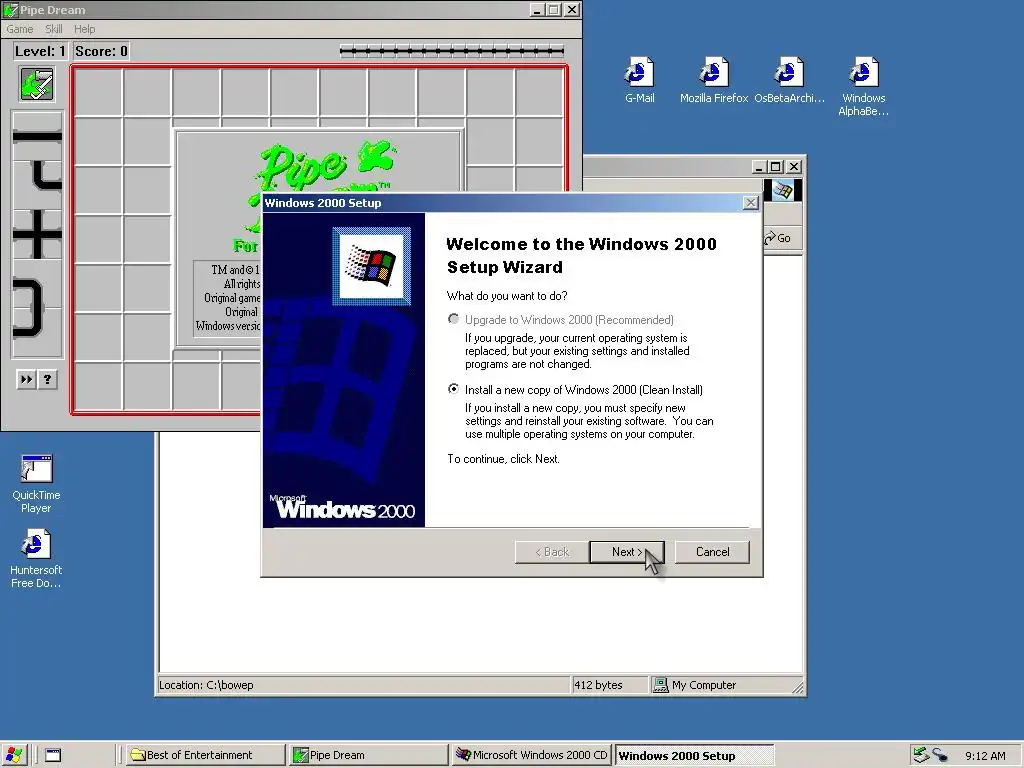This screenshot has width=1024, height=768.
Task: Click the Windows logo image in the Setup wizard
Action: pos(372,266)
